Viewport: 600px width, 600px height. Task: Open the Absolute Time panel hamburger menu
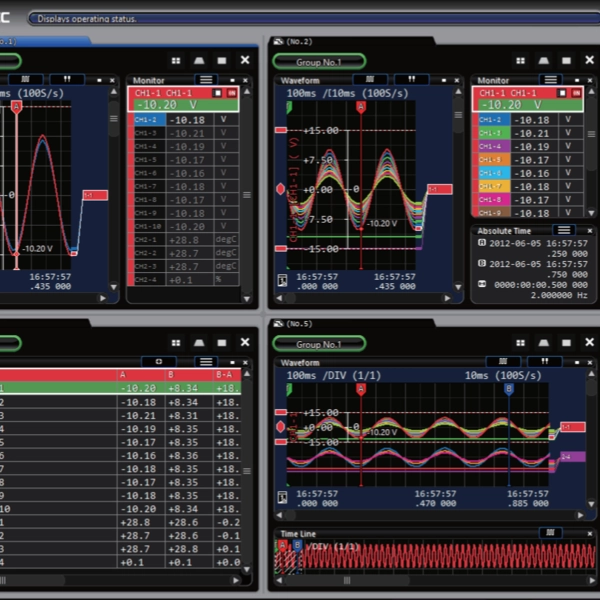(565, 229)
